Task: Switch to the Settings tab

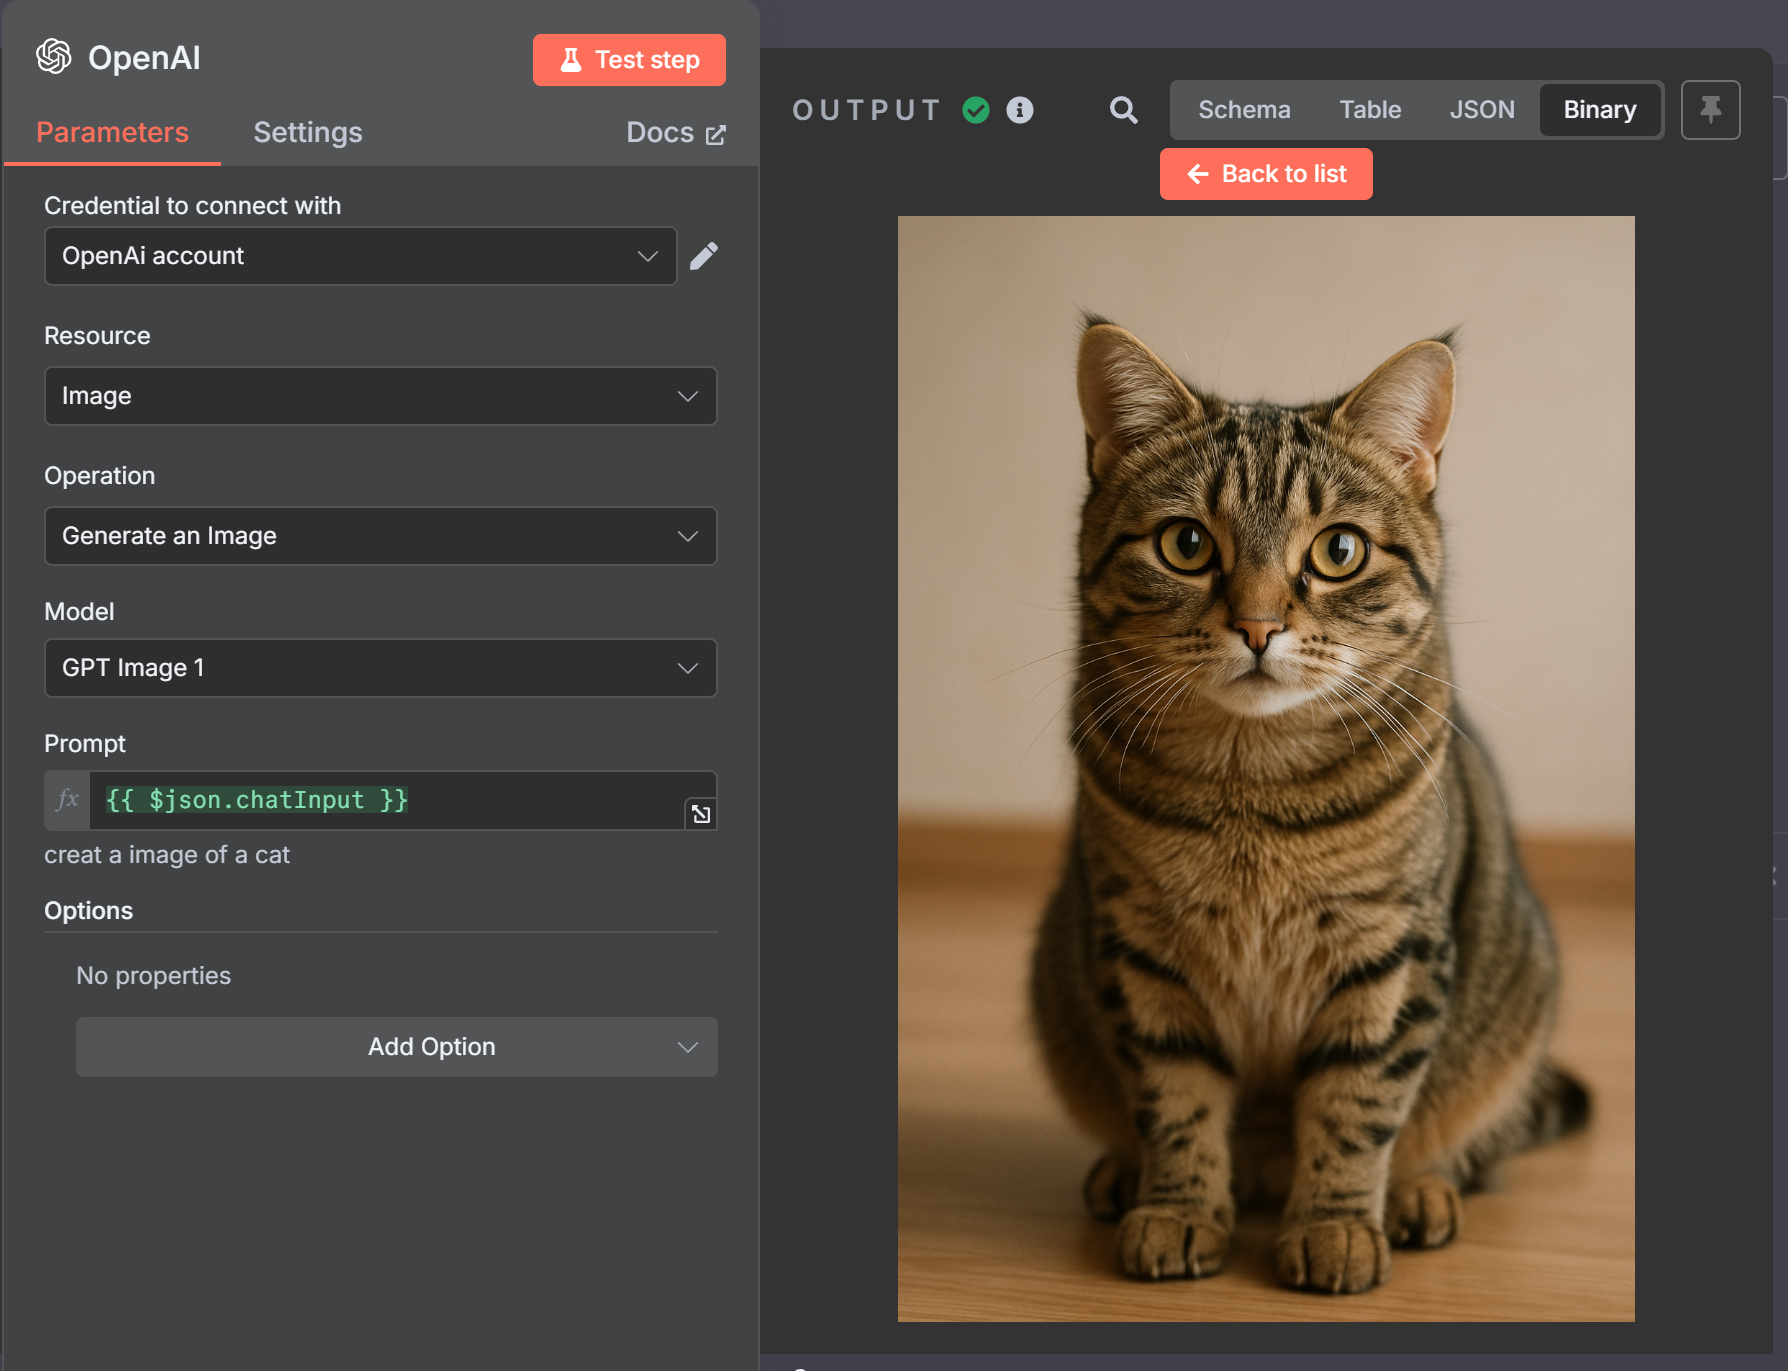Action: [x=307, y=132]
